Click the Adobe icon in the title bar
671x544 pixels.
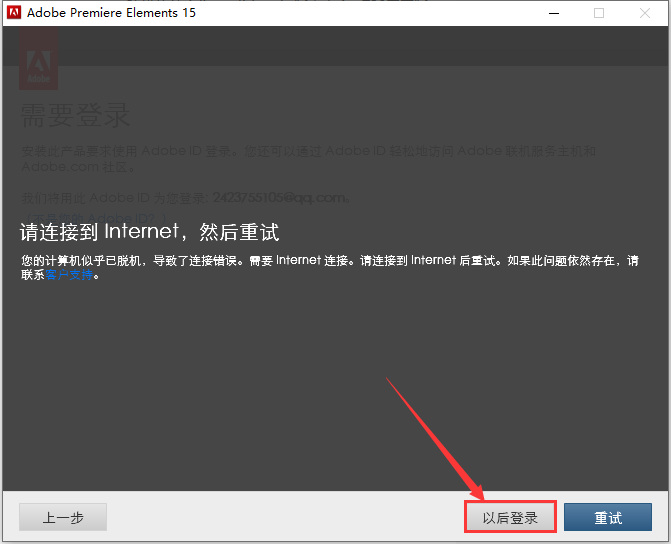(x=14, y=12)
